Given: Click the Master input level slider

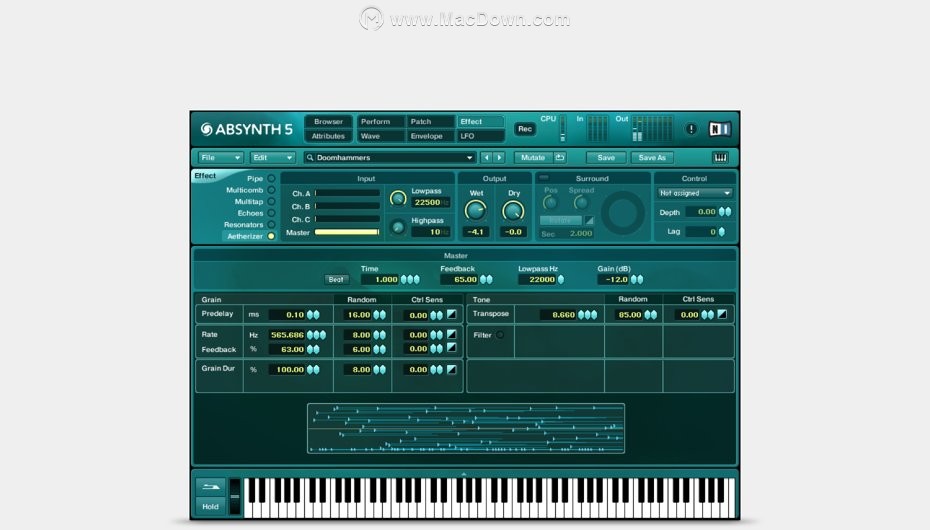Looking at the screenshot, I should coord(347,232).
